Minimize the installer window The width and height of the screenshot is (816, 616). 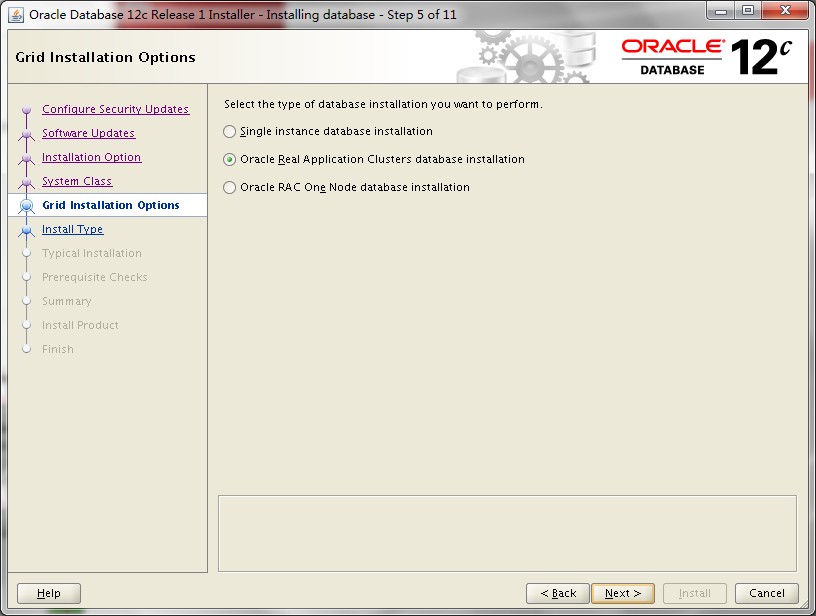click(721, 11)
